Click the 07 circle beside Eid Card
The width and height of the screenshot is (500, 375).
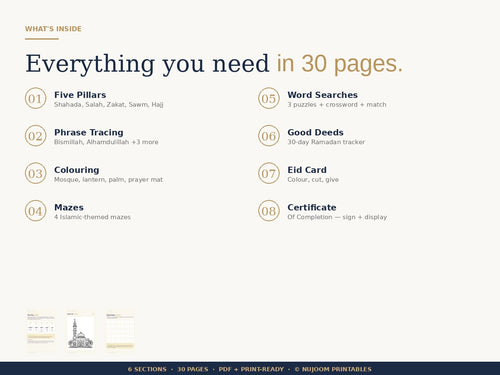(x=269, y=173)
